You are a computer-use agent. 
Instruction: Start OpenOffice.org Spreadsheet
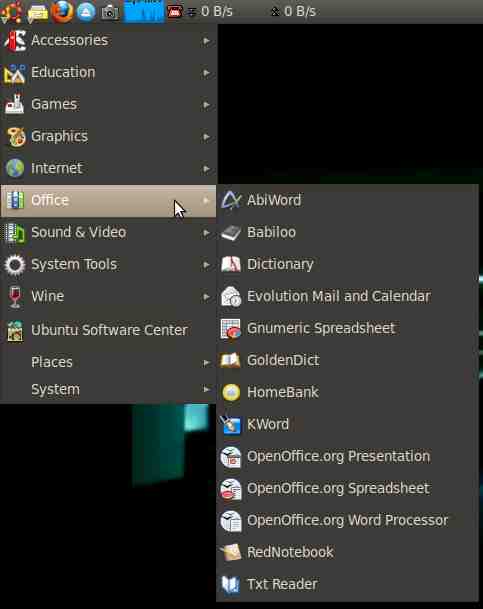tap(347, 489)
